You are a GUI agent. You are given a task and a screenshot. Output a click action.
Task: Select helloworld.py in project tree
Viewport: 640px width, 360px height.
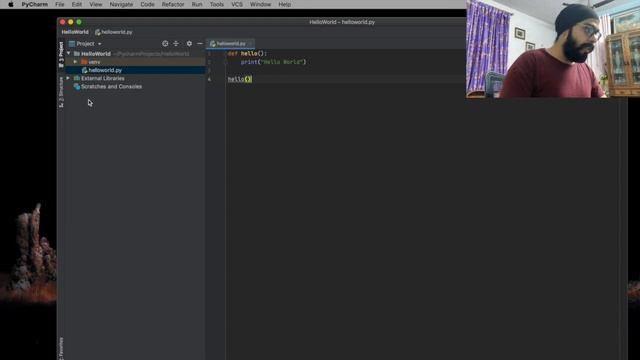135,70
